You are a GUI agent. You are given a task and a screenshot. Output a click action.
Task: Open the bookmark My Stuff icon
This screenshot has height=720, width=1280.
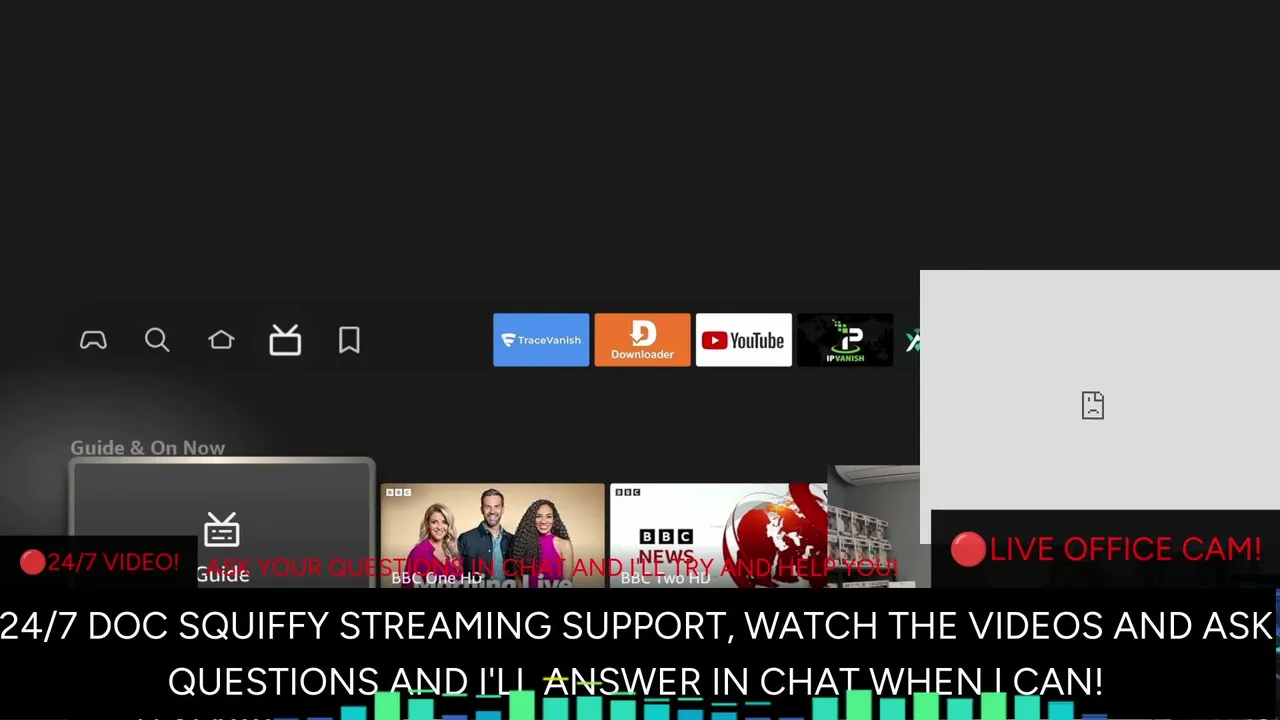[x=349, y=341]
